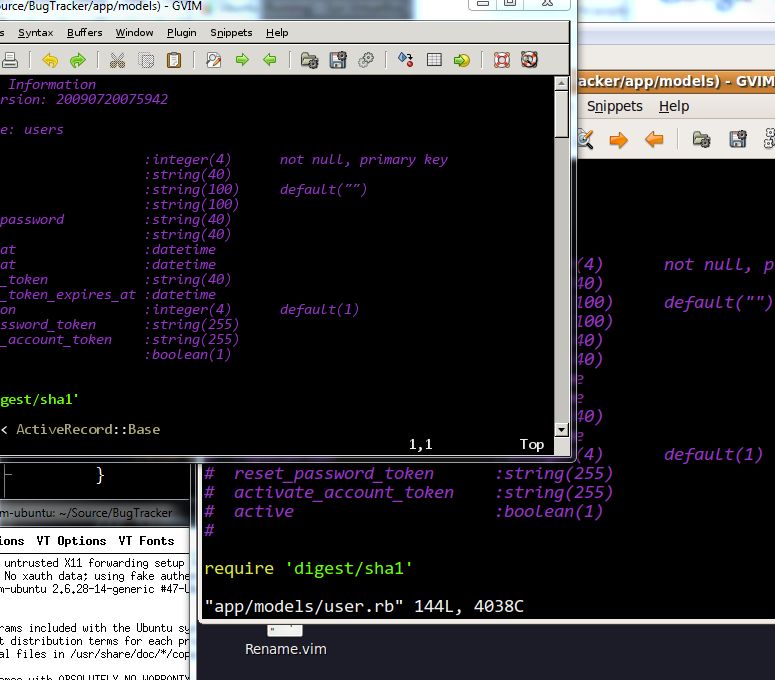Click the '20090720075942' version text
775x680 pixels.
[x=112, y=99]
